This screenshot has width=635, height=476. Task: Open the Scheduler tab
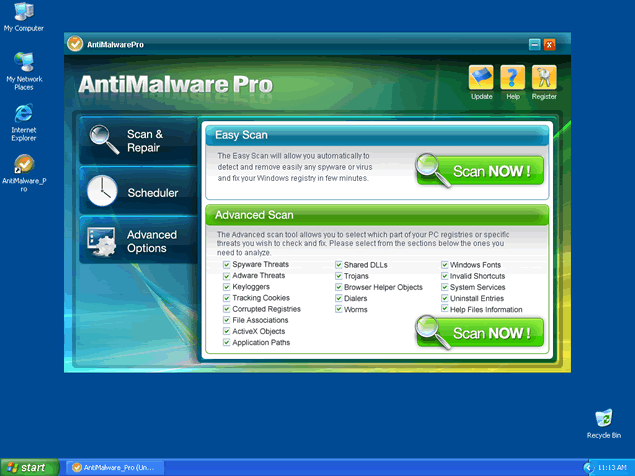[x=138, y=192]
